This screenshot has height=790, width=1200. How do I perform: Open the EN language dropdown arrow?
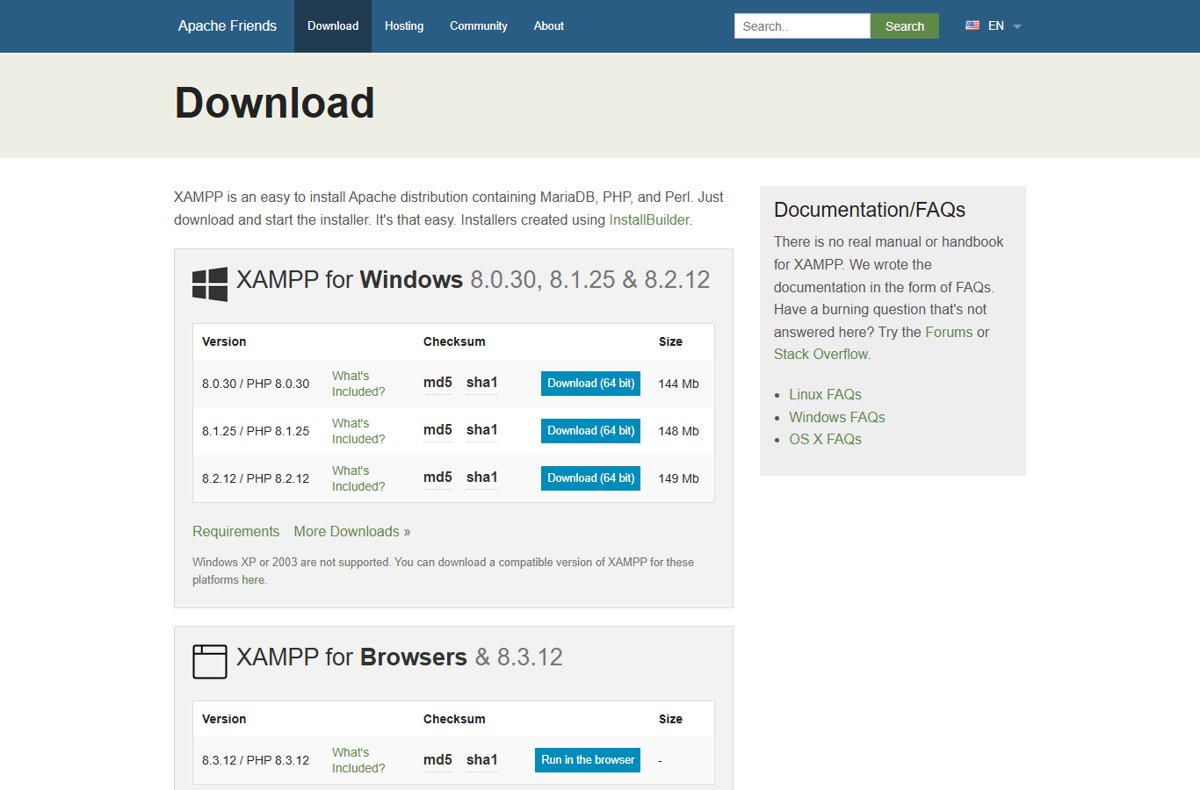1017,26
